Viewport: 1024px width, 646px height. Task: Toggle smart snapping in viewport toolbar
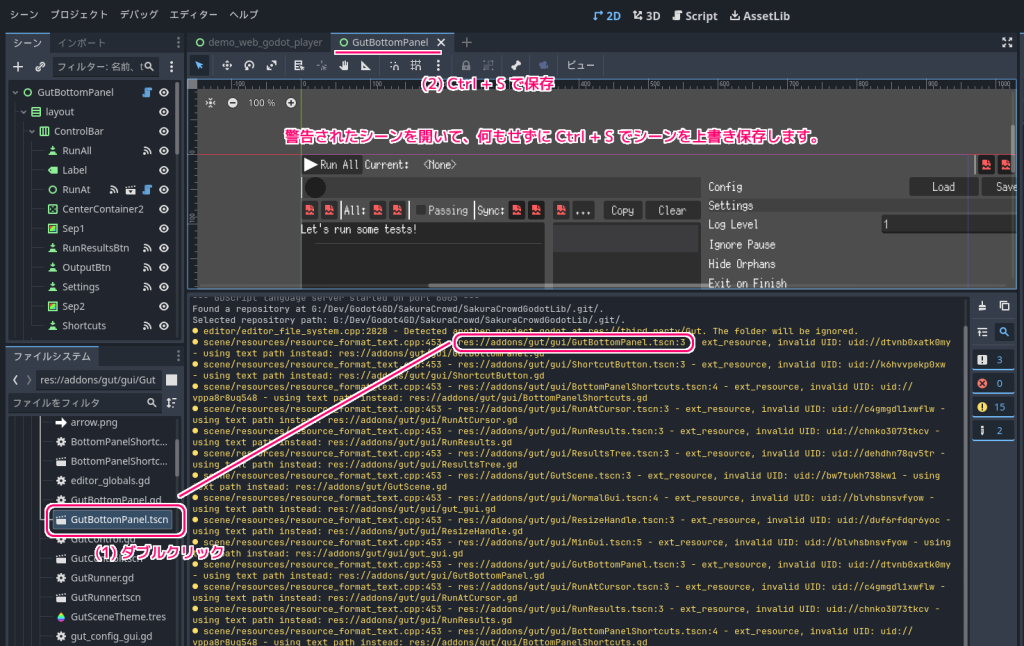tap(394, 65)
